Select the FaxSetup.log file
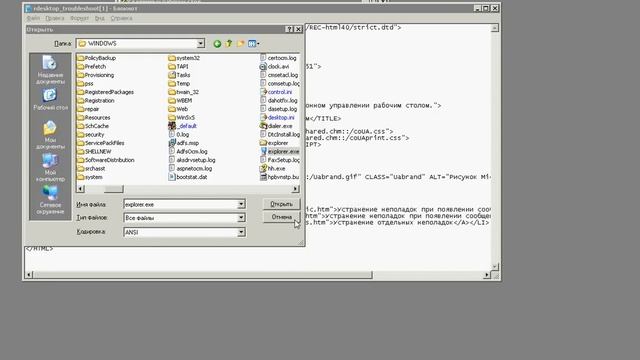 (280, 160)
